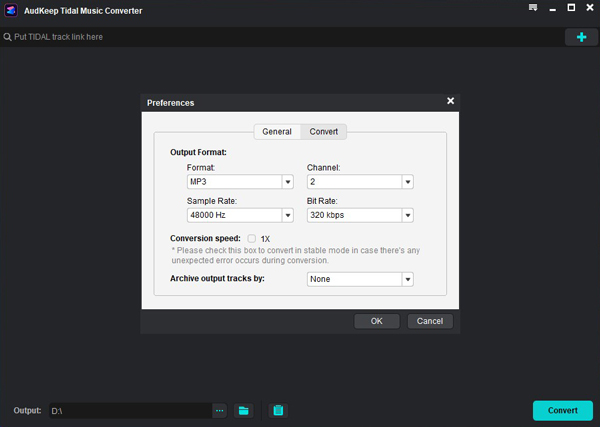Click the Cancel button
Screen dimensions: 600x427
click(x=430, y=321)
